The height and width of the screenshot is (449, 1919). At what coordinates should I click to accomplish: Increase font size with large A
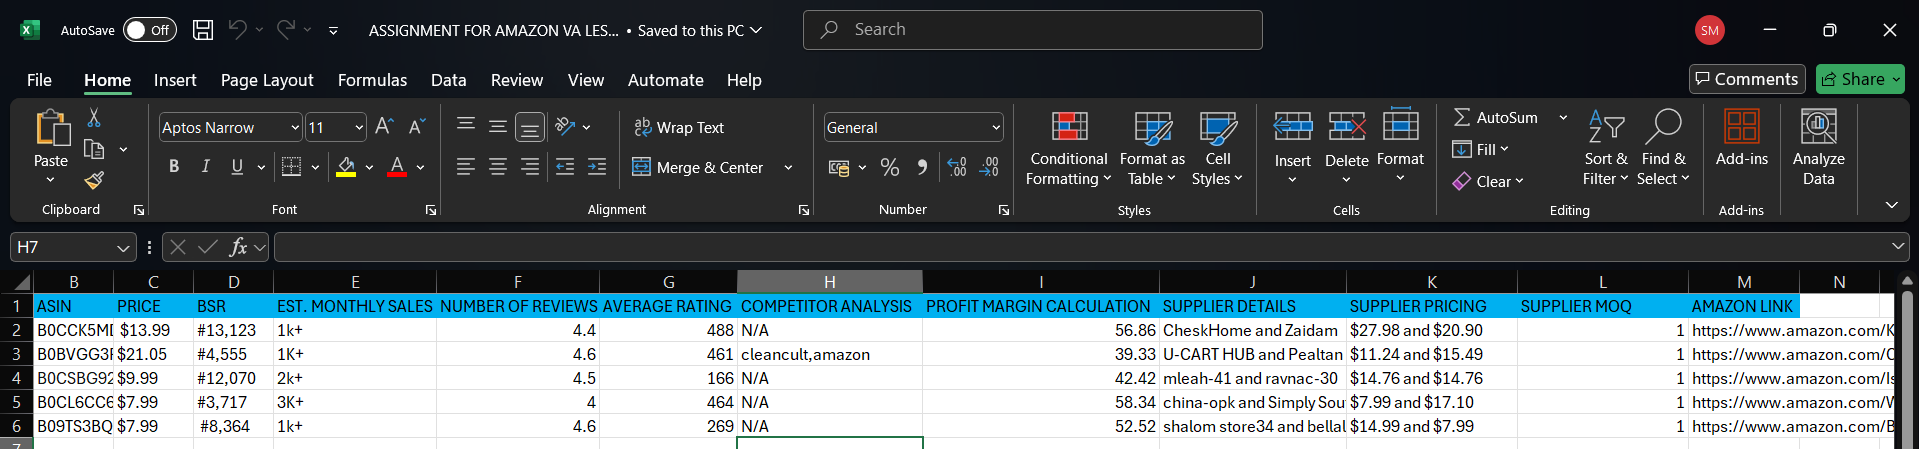pyautogui.click(x=384, y=127)
